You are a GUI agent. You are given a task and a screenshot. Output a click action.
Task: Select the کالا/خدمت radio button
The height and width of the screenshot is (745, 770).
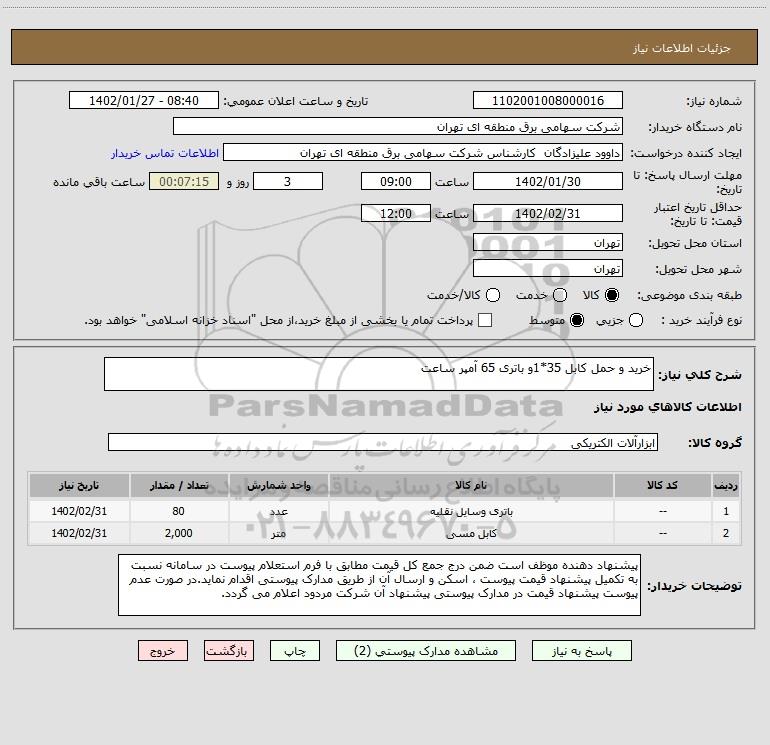[493, 295]
